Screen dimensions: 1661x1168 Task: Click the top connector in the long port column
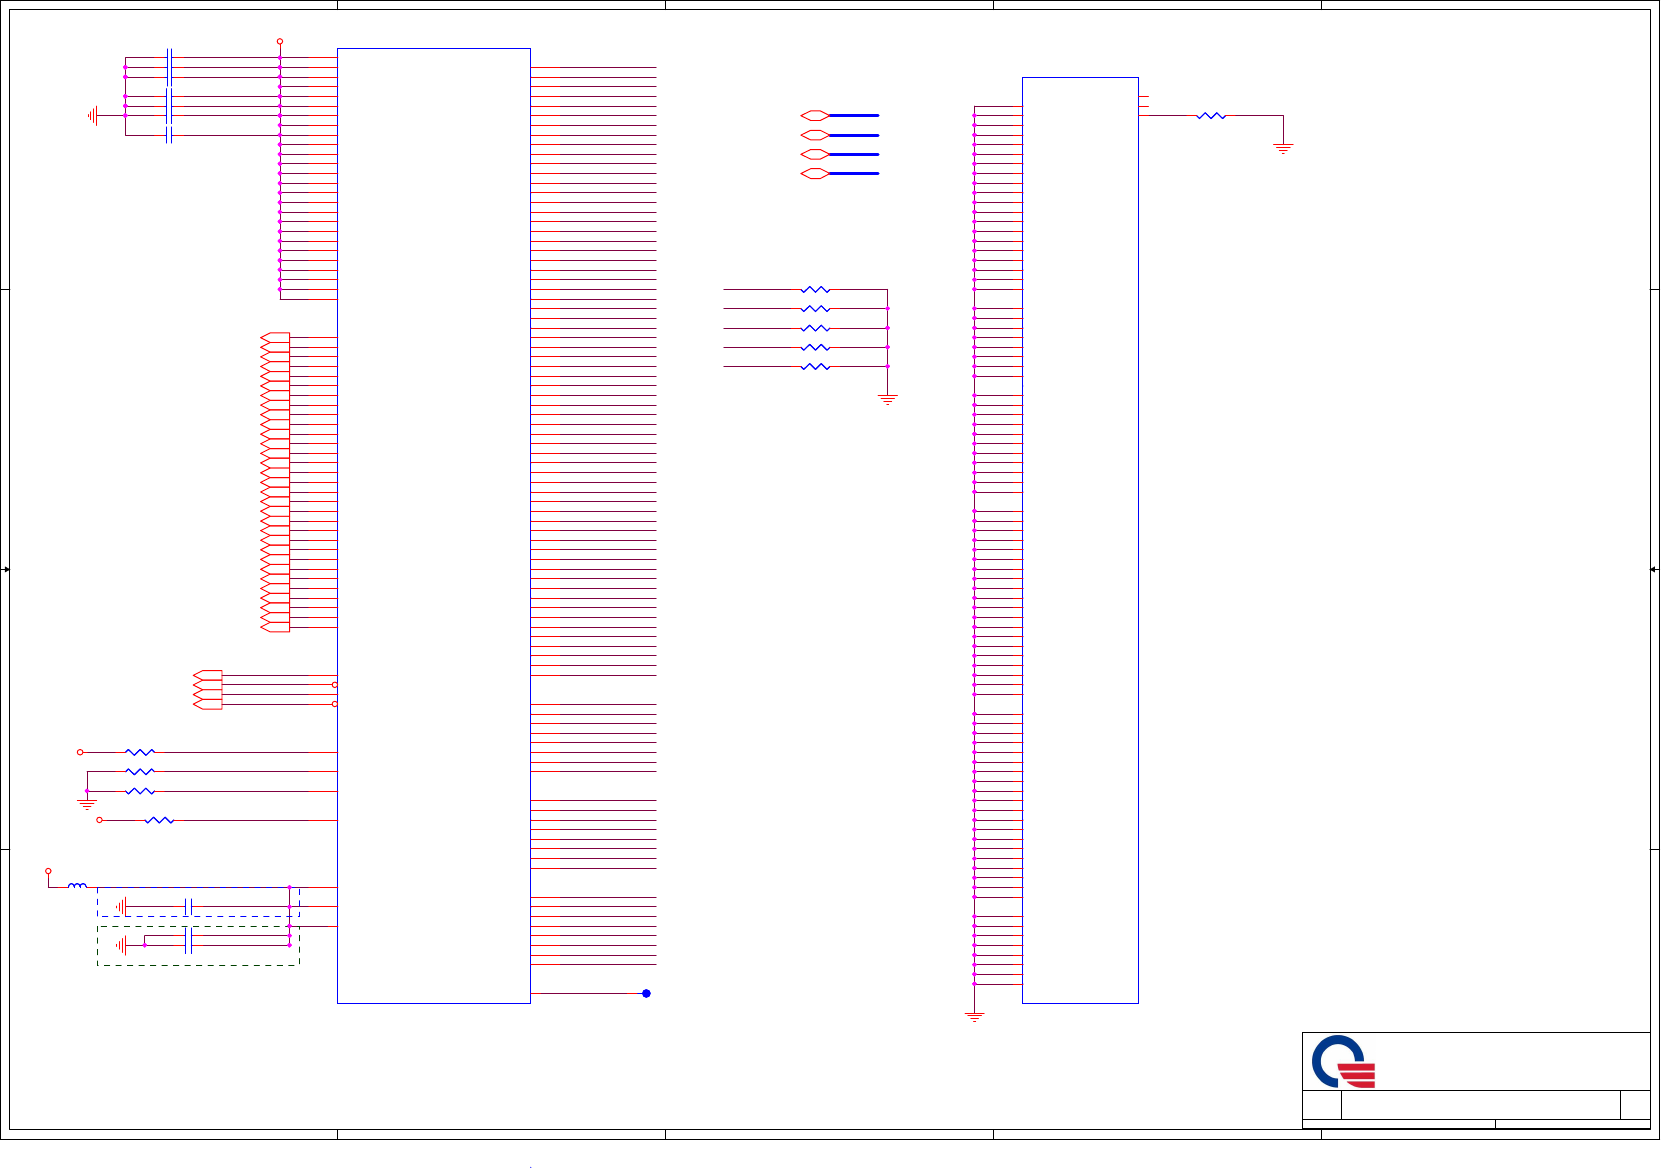(x=275, y=338)
